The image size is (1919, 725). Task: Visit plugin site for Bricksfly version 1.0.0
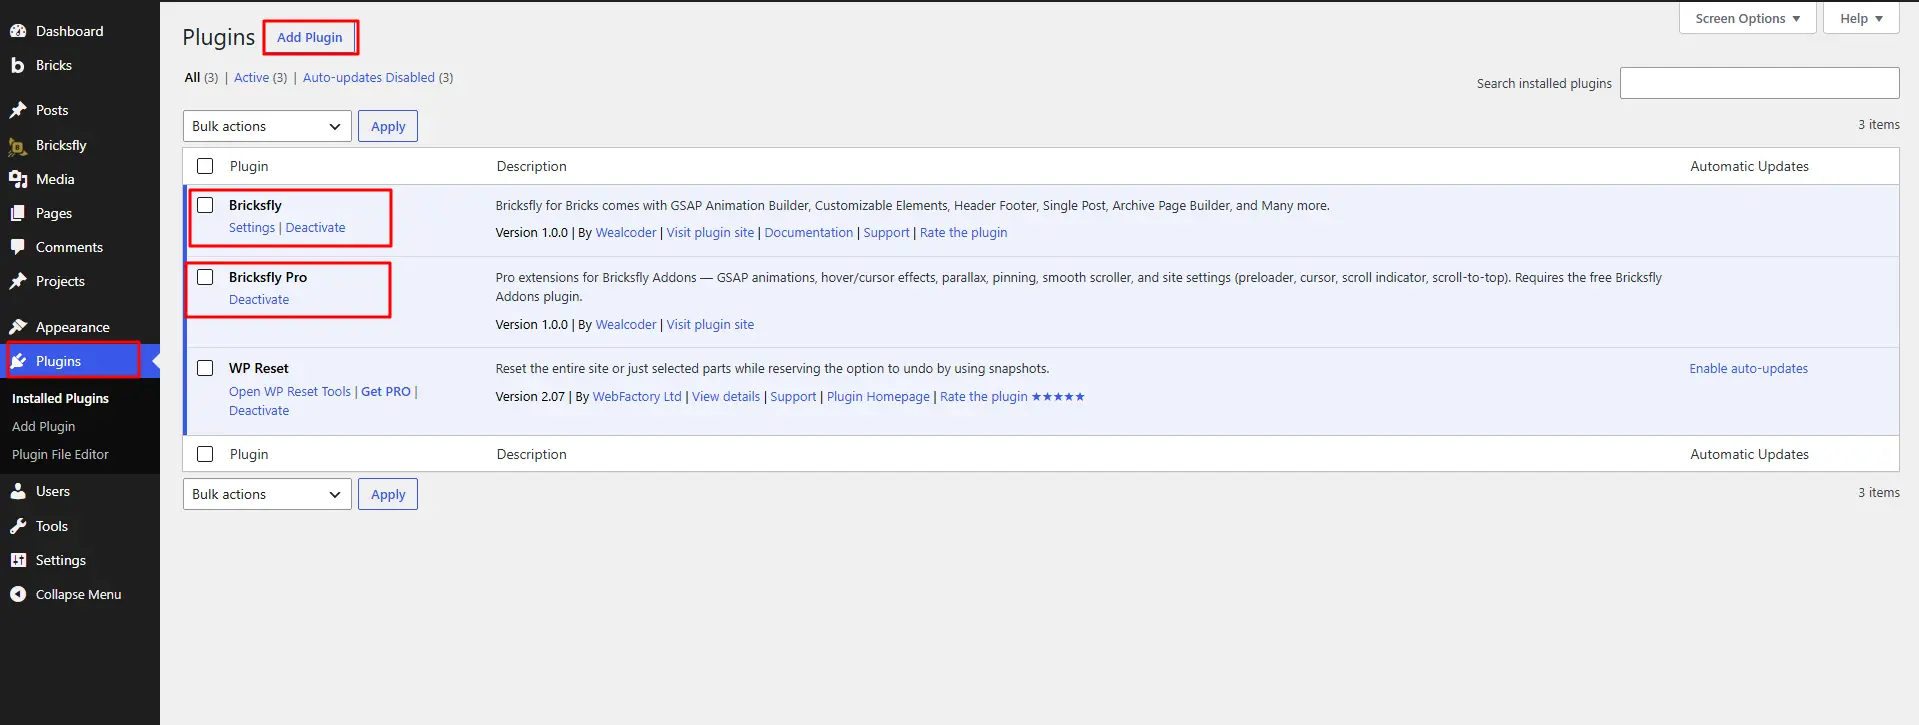[711, 233]
